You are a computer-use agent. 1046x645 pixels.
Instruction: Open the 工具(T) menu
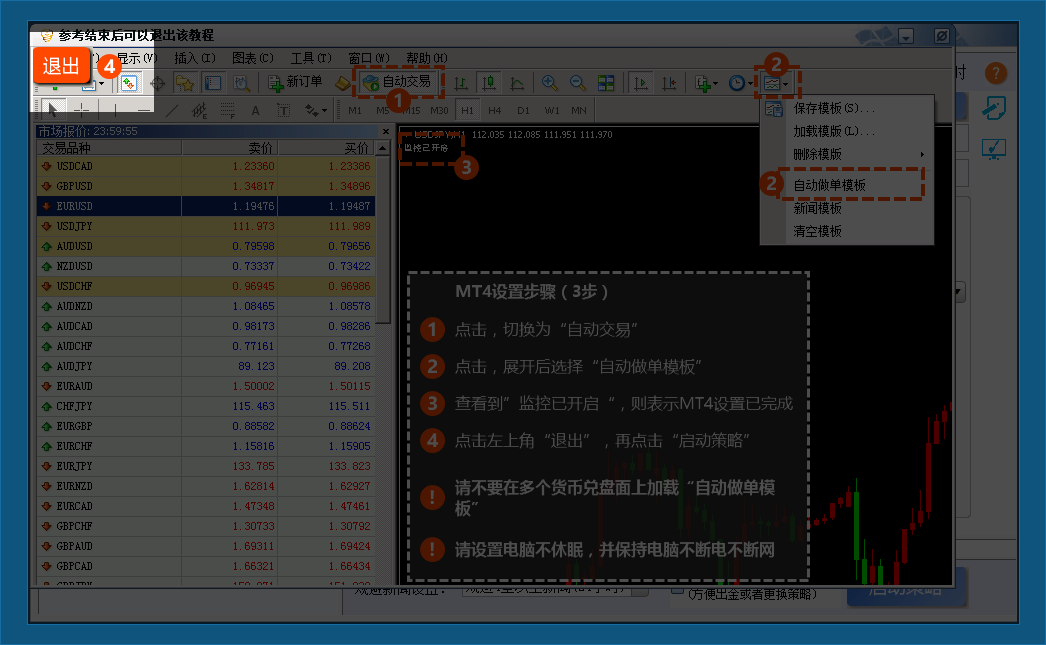tap(311, 59)
